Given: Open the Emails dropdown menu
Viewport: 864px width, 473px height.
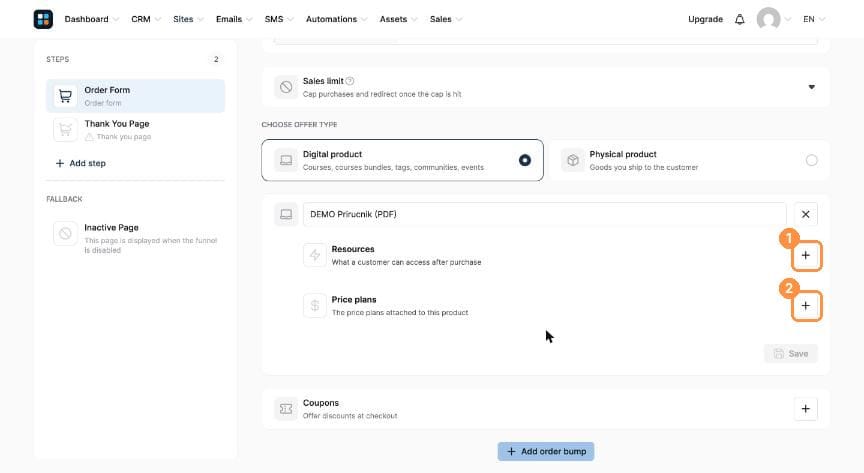Looking at the screenshot, I should click(x=234, y=19).
